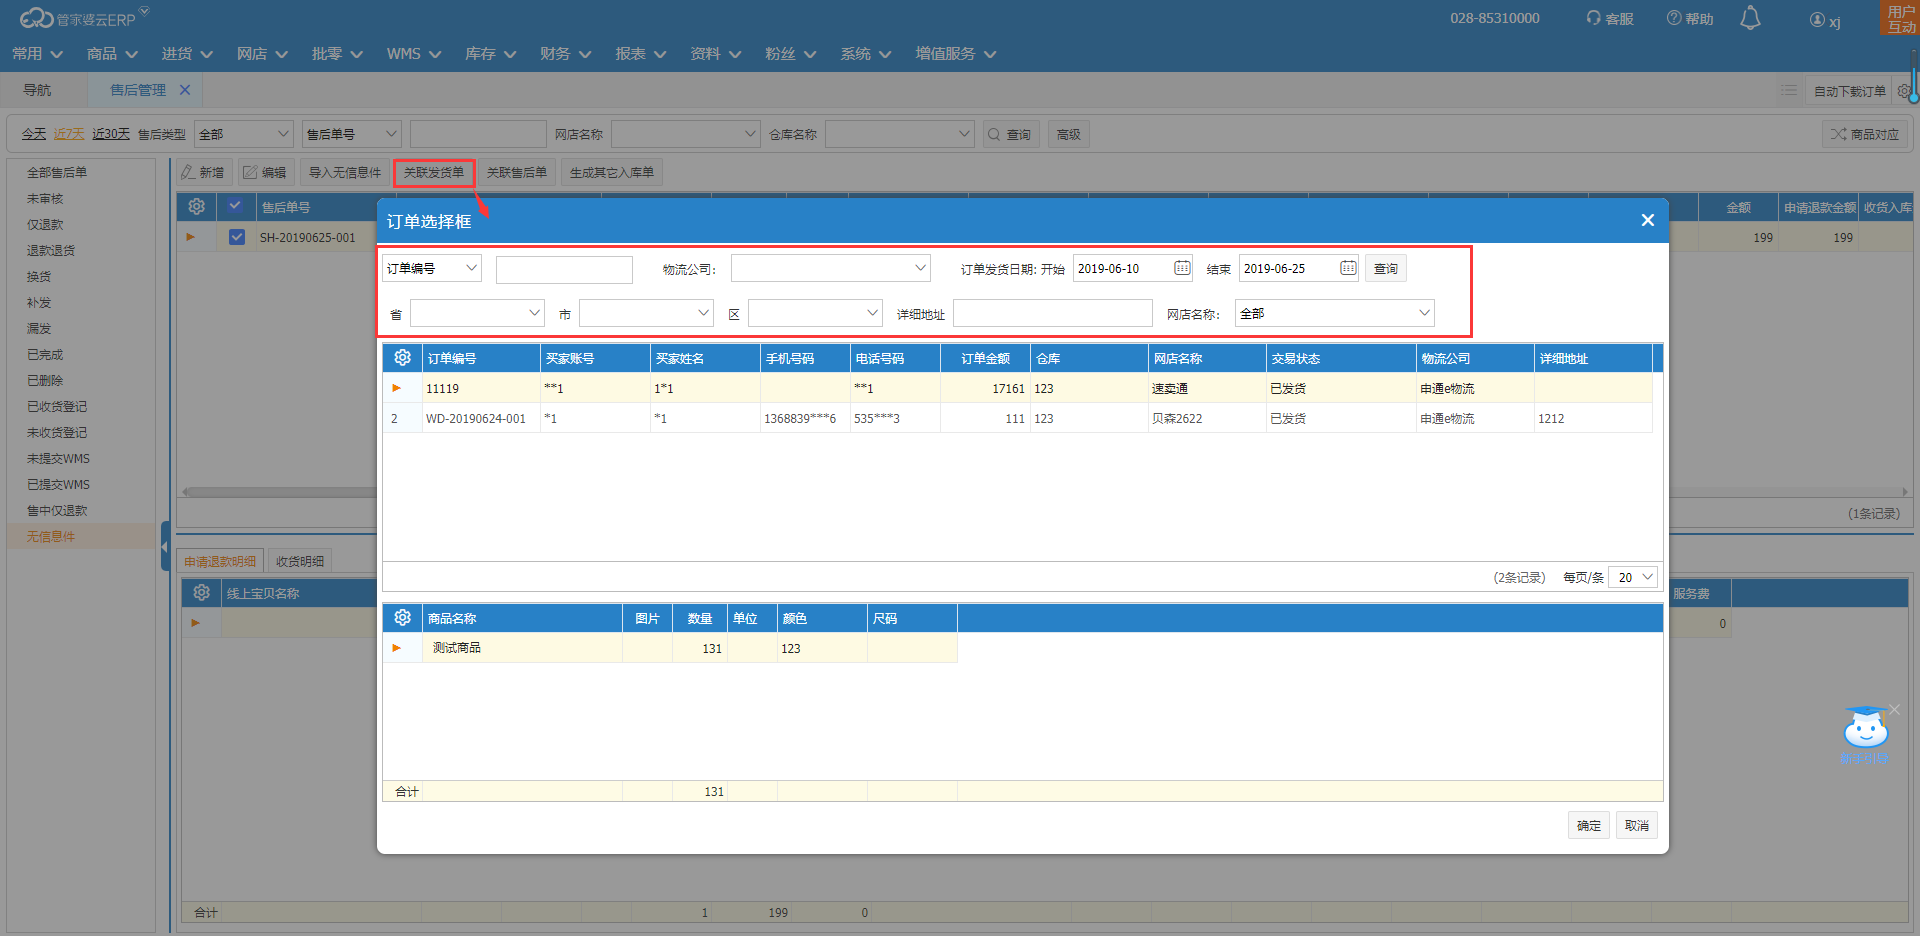This screenshot has width=1920, height=936.
Task: Open the 增值服务 menu
Action: (x=955, y=54)
